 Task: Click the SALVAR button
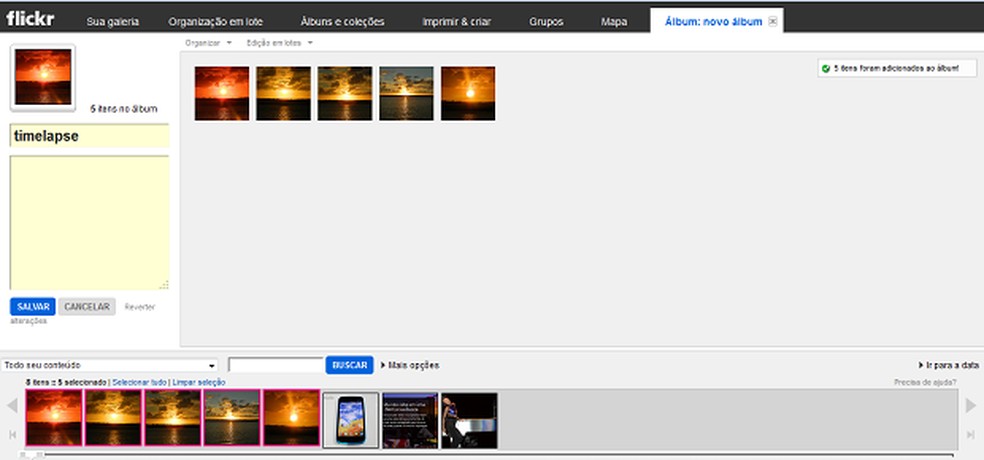coord(33,307)
